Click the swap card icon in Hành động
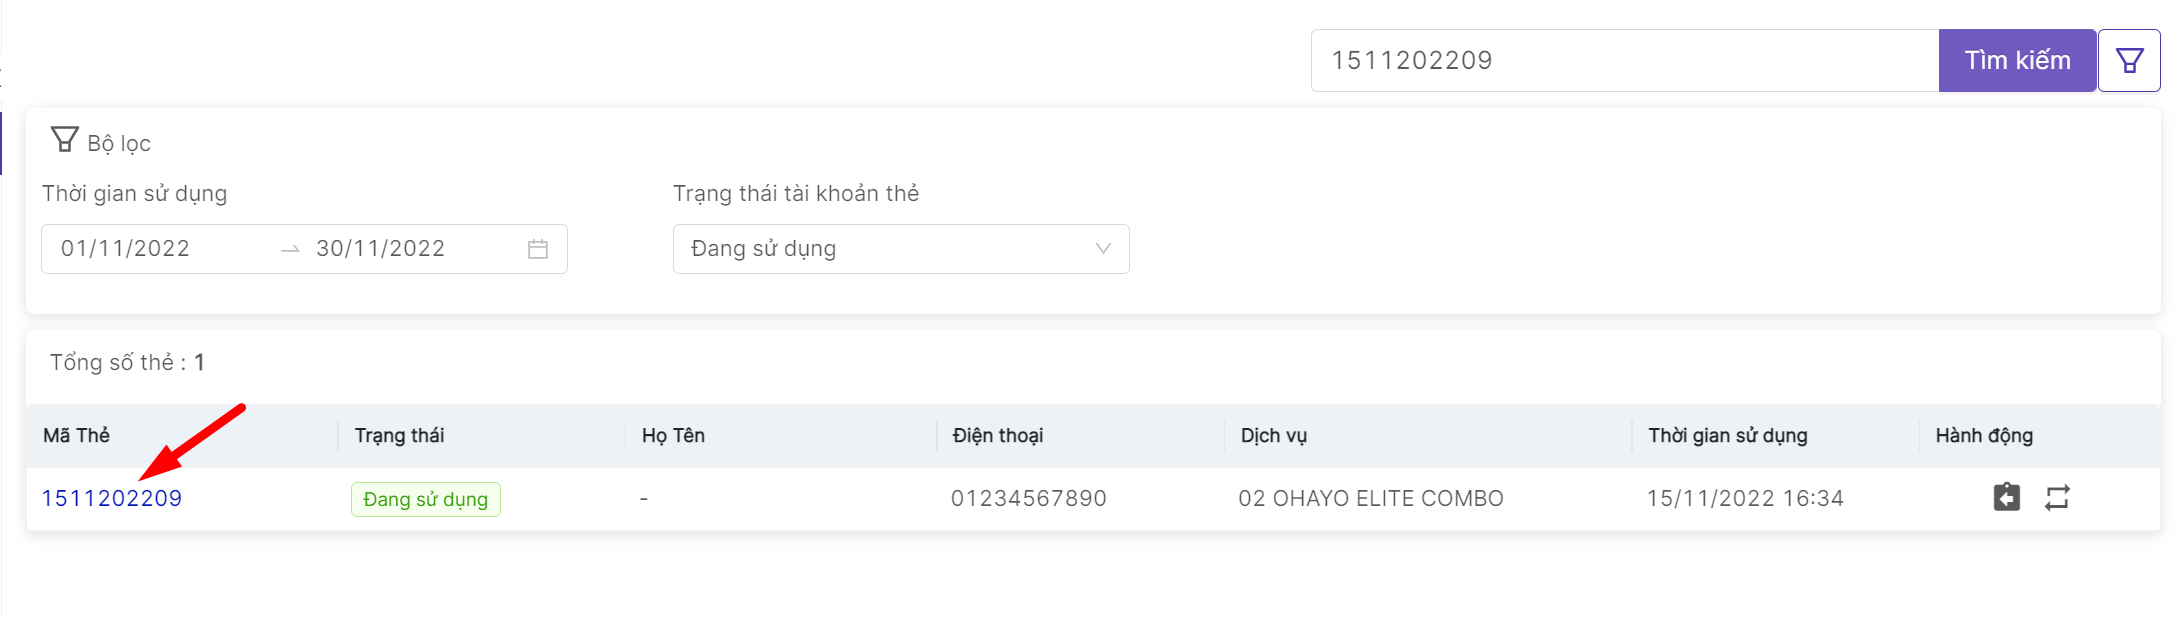 [x=2057, y=497]
